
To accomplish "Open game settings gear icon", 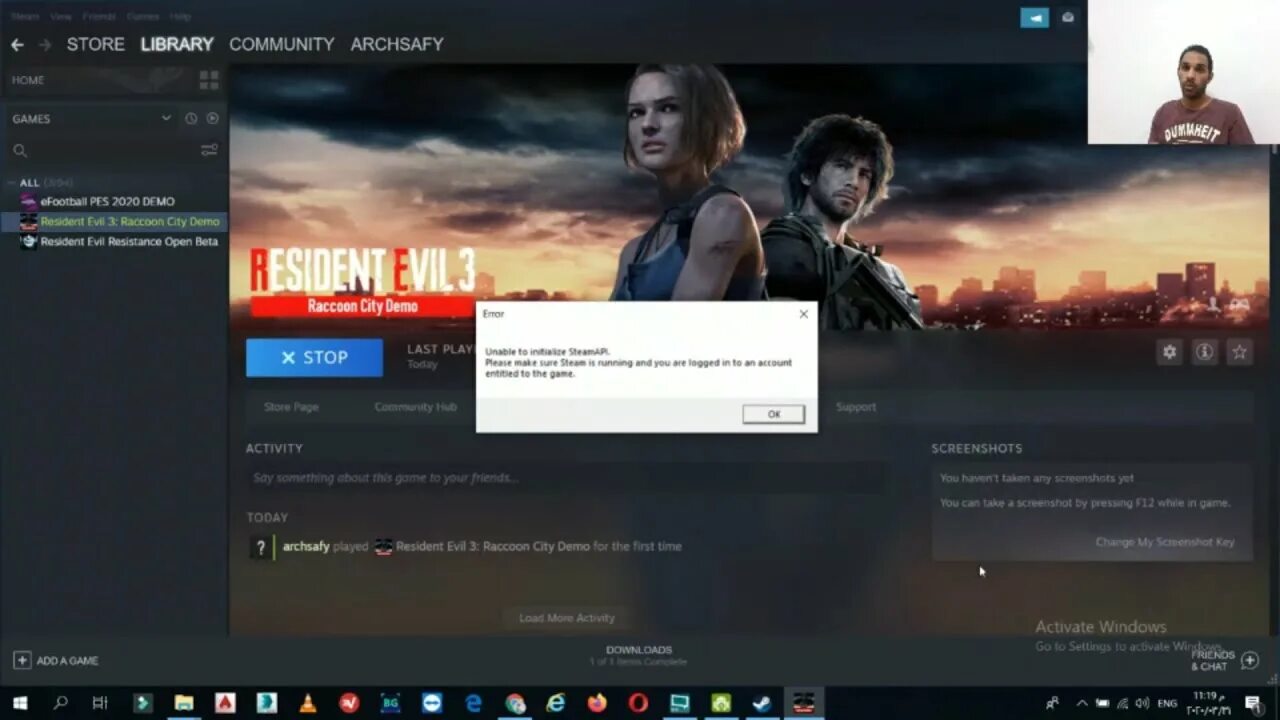I will (1169, 352).
